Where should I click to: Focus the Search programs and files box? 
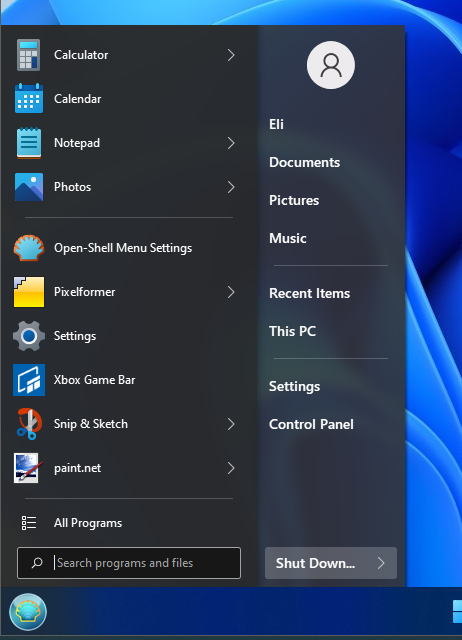[129, 563]
